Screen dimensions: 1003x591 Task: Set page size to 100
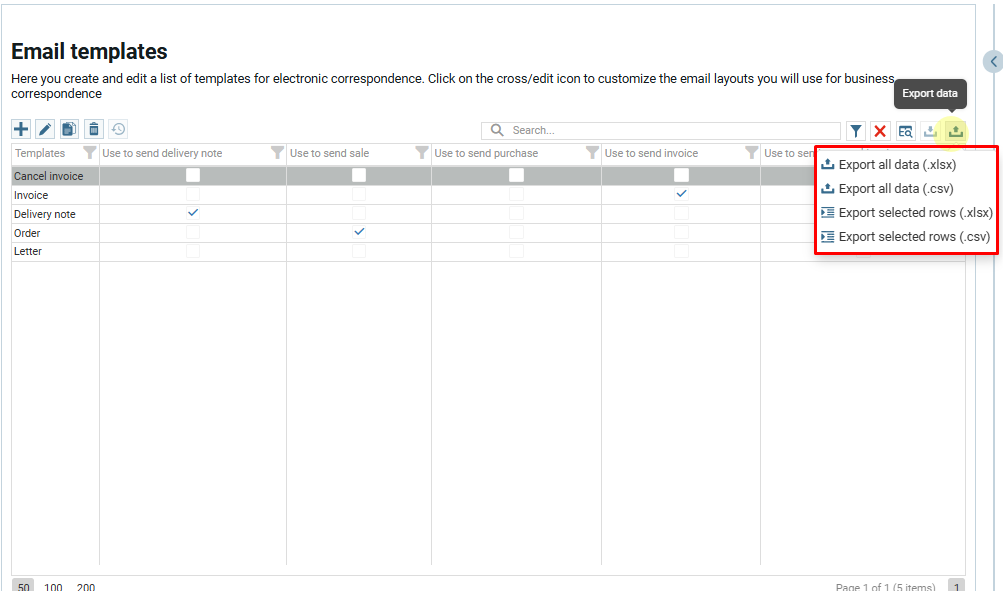coord(54,587)
